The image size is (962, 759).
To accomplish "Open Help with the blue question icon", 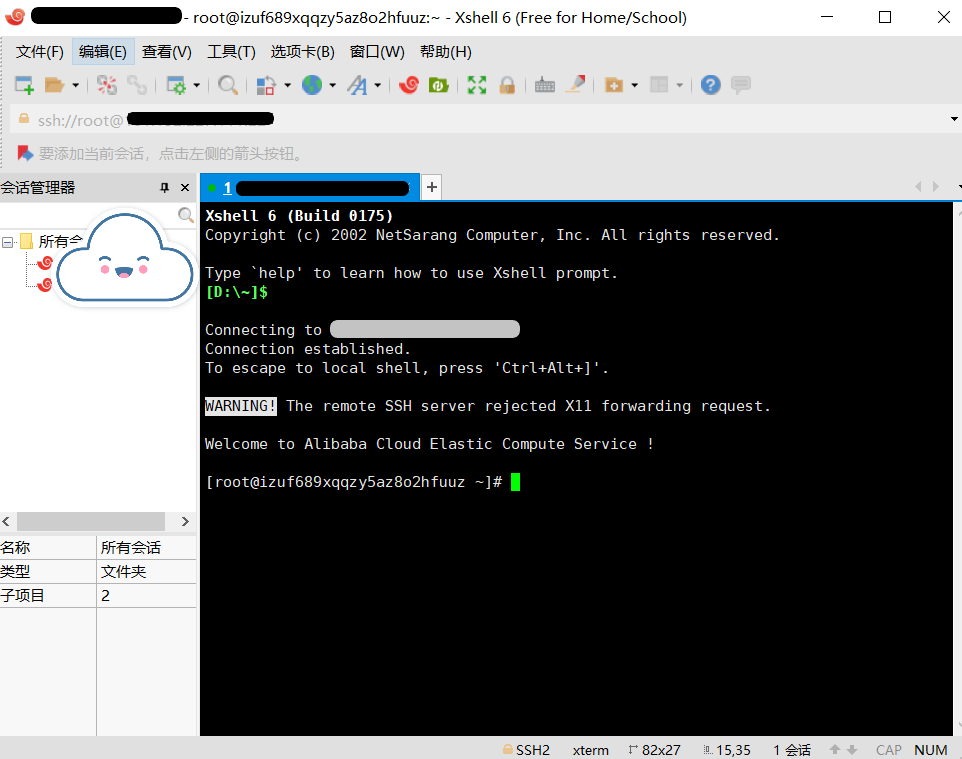I will click(710, 85).
